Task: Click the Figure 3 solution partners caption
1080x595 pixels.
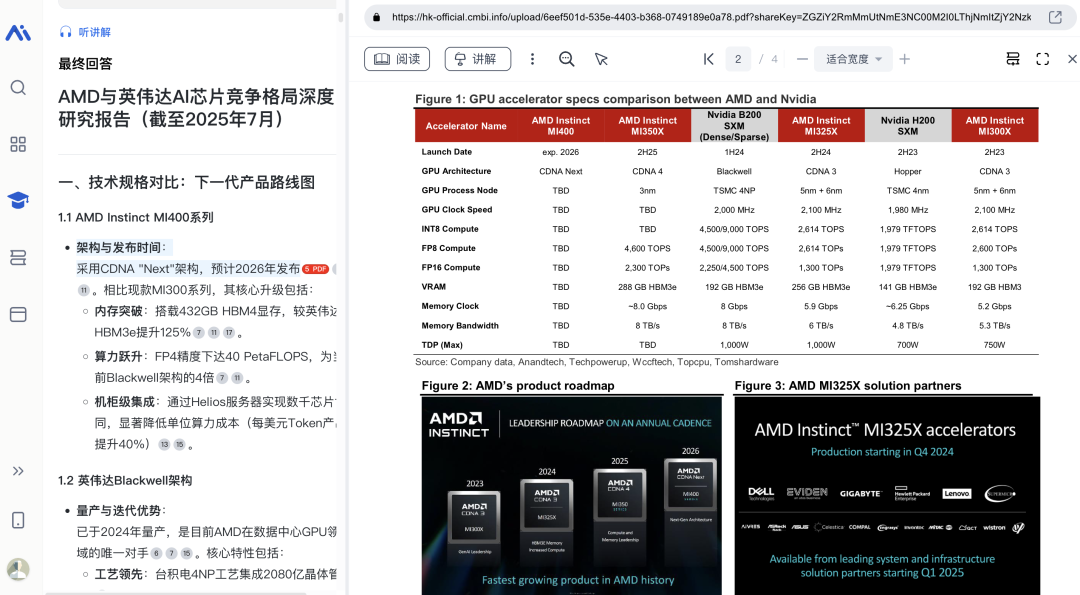Action: (x=848, y=386)
